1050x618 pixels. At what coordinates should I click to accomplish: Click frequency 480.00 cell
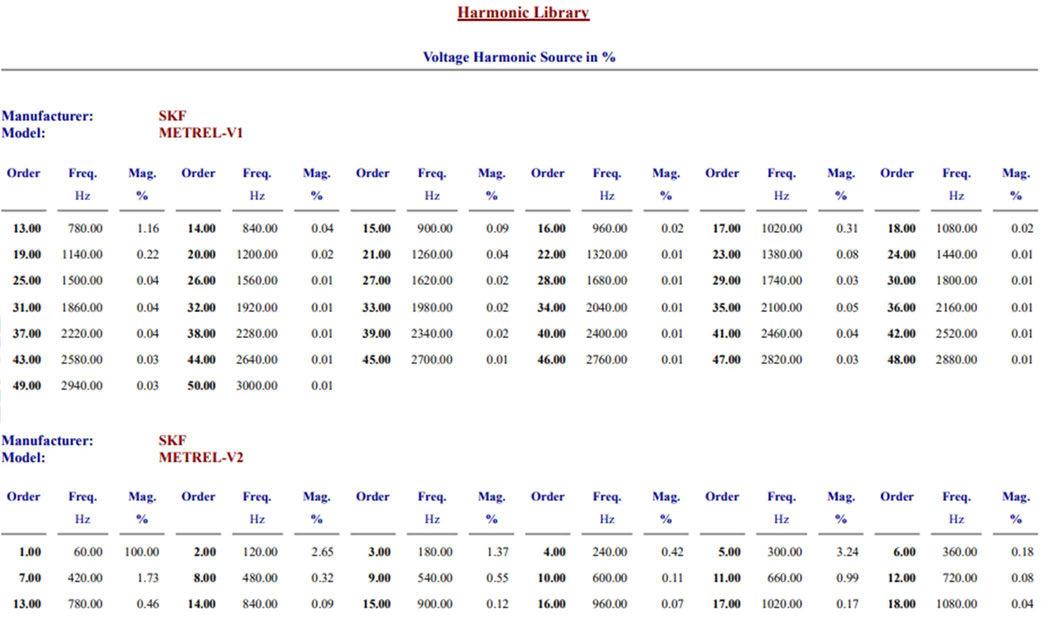(260, 578)
